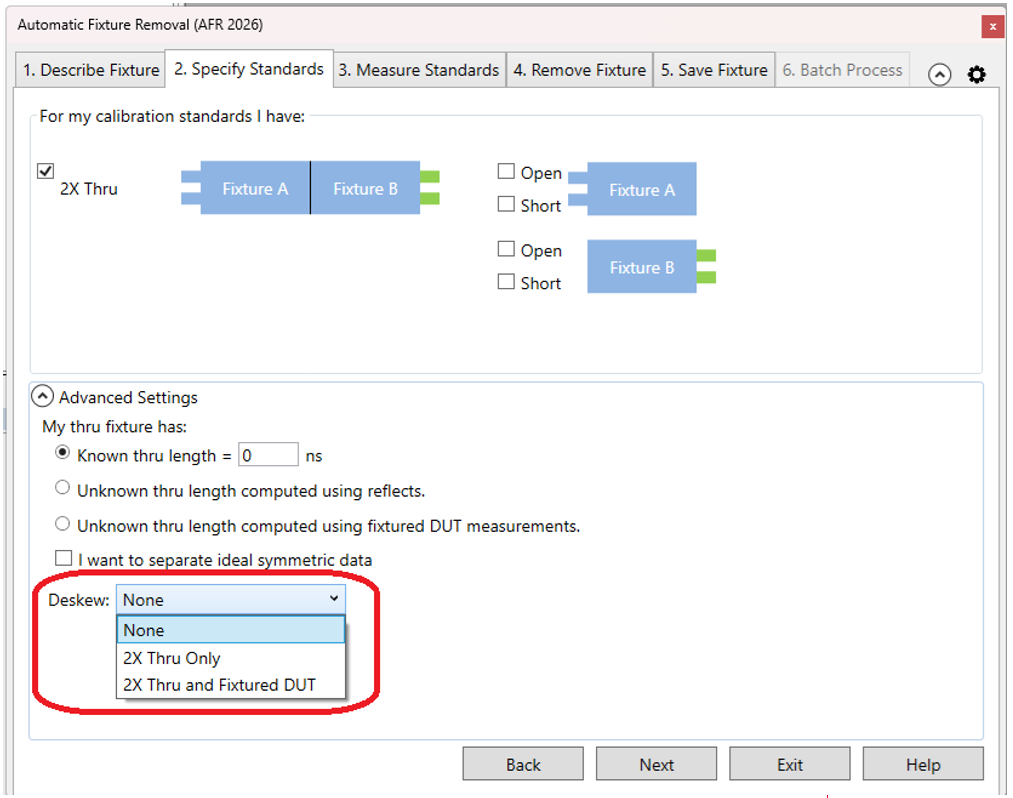Click the Deskew dropdown arrow
Image resolution: width=1013 pixels, height=798 pixels.
(333, 599)
